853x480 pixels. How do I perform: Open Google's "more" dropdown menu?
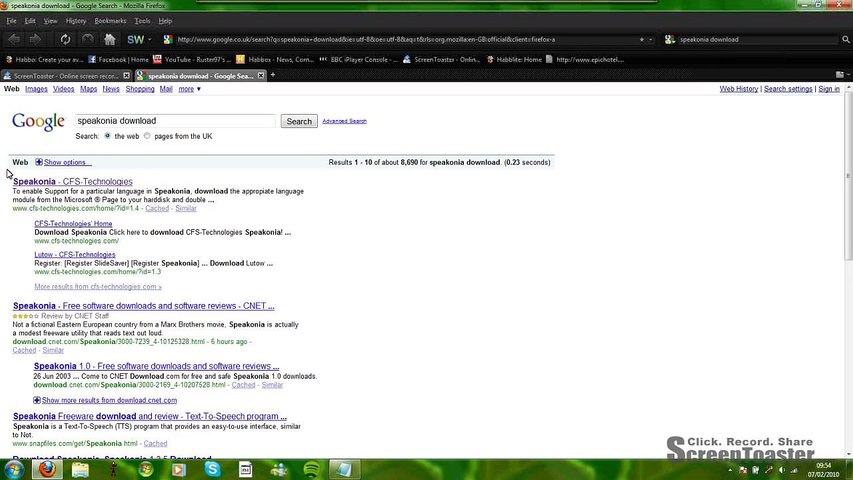tap(189, 89)
